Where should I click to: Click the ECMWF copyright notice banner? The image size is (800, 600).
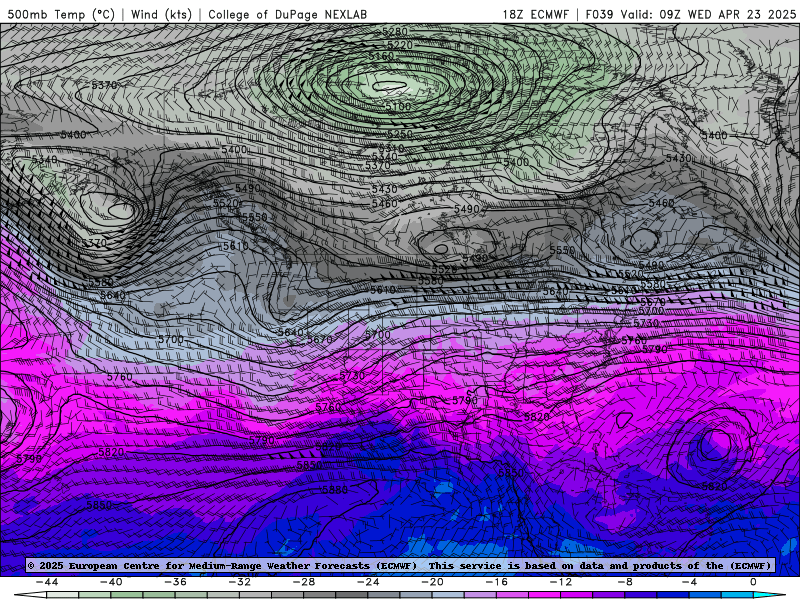[399, 565]
